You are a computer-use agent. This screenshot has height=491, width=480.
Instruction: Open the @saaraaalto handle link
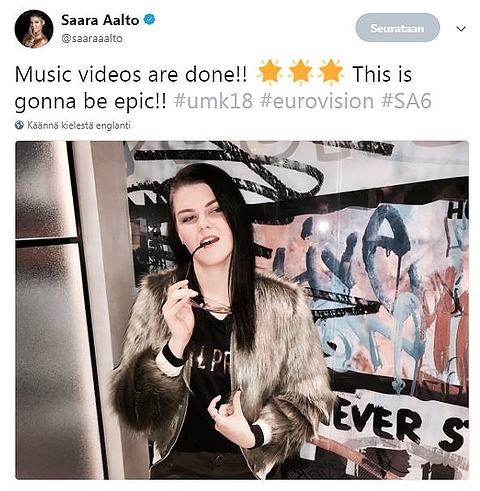[92, 39]
